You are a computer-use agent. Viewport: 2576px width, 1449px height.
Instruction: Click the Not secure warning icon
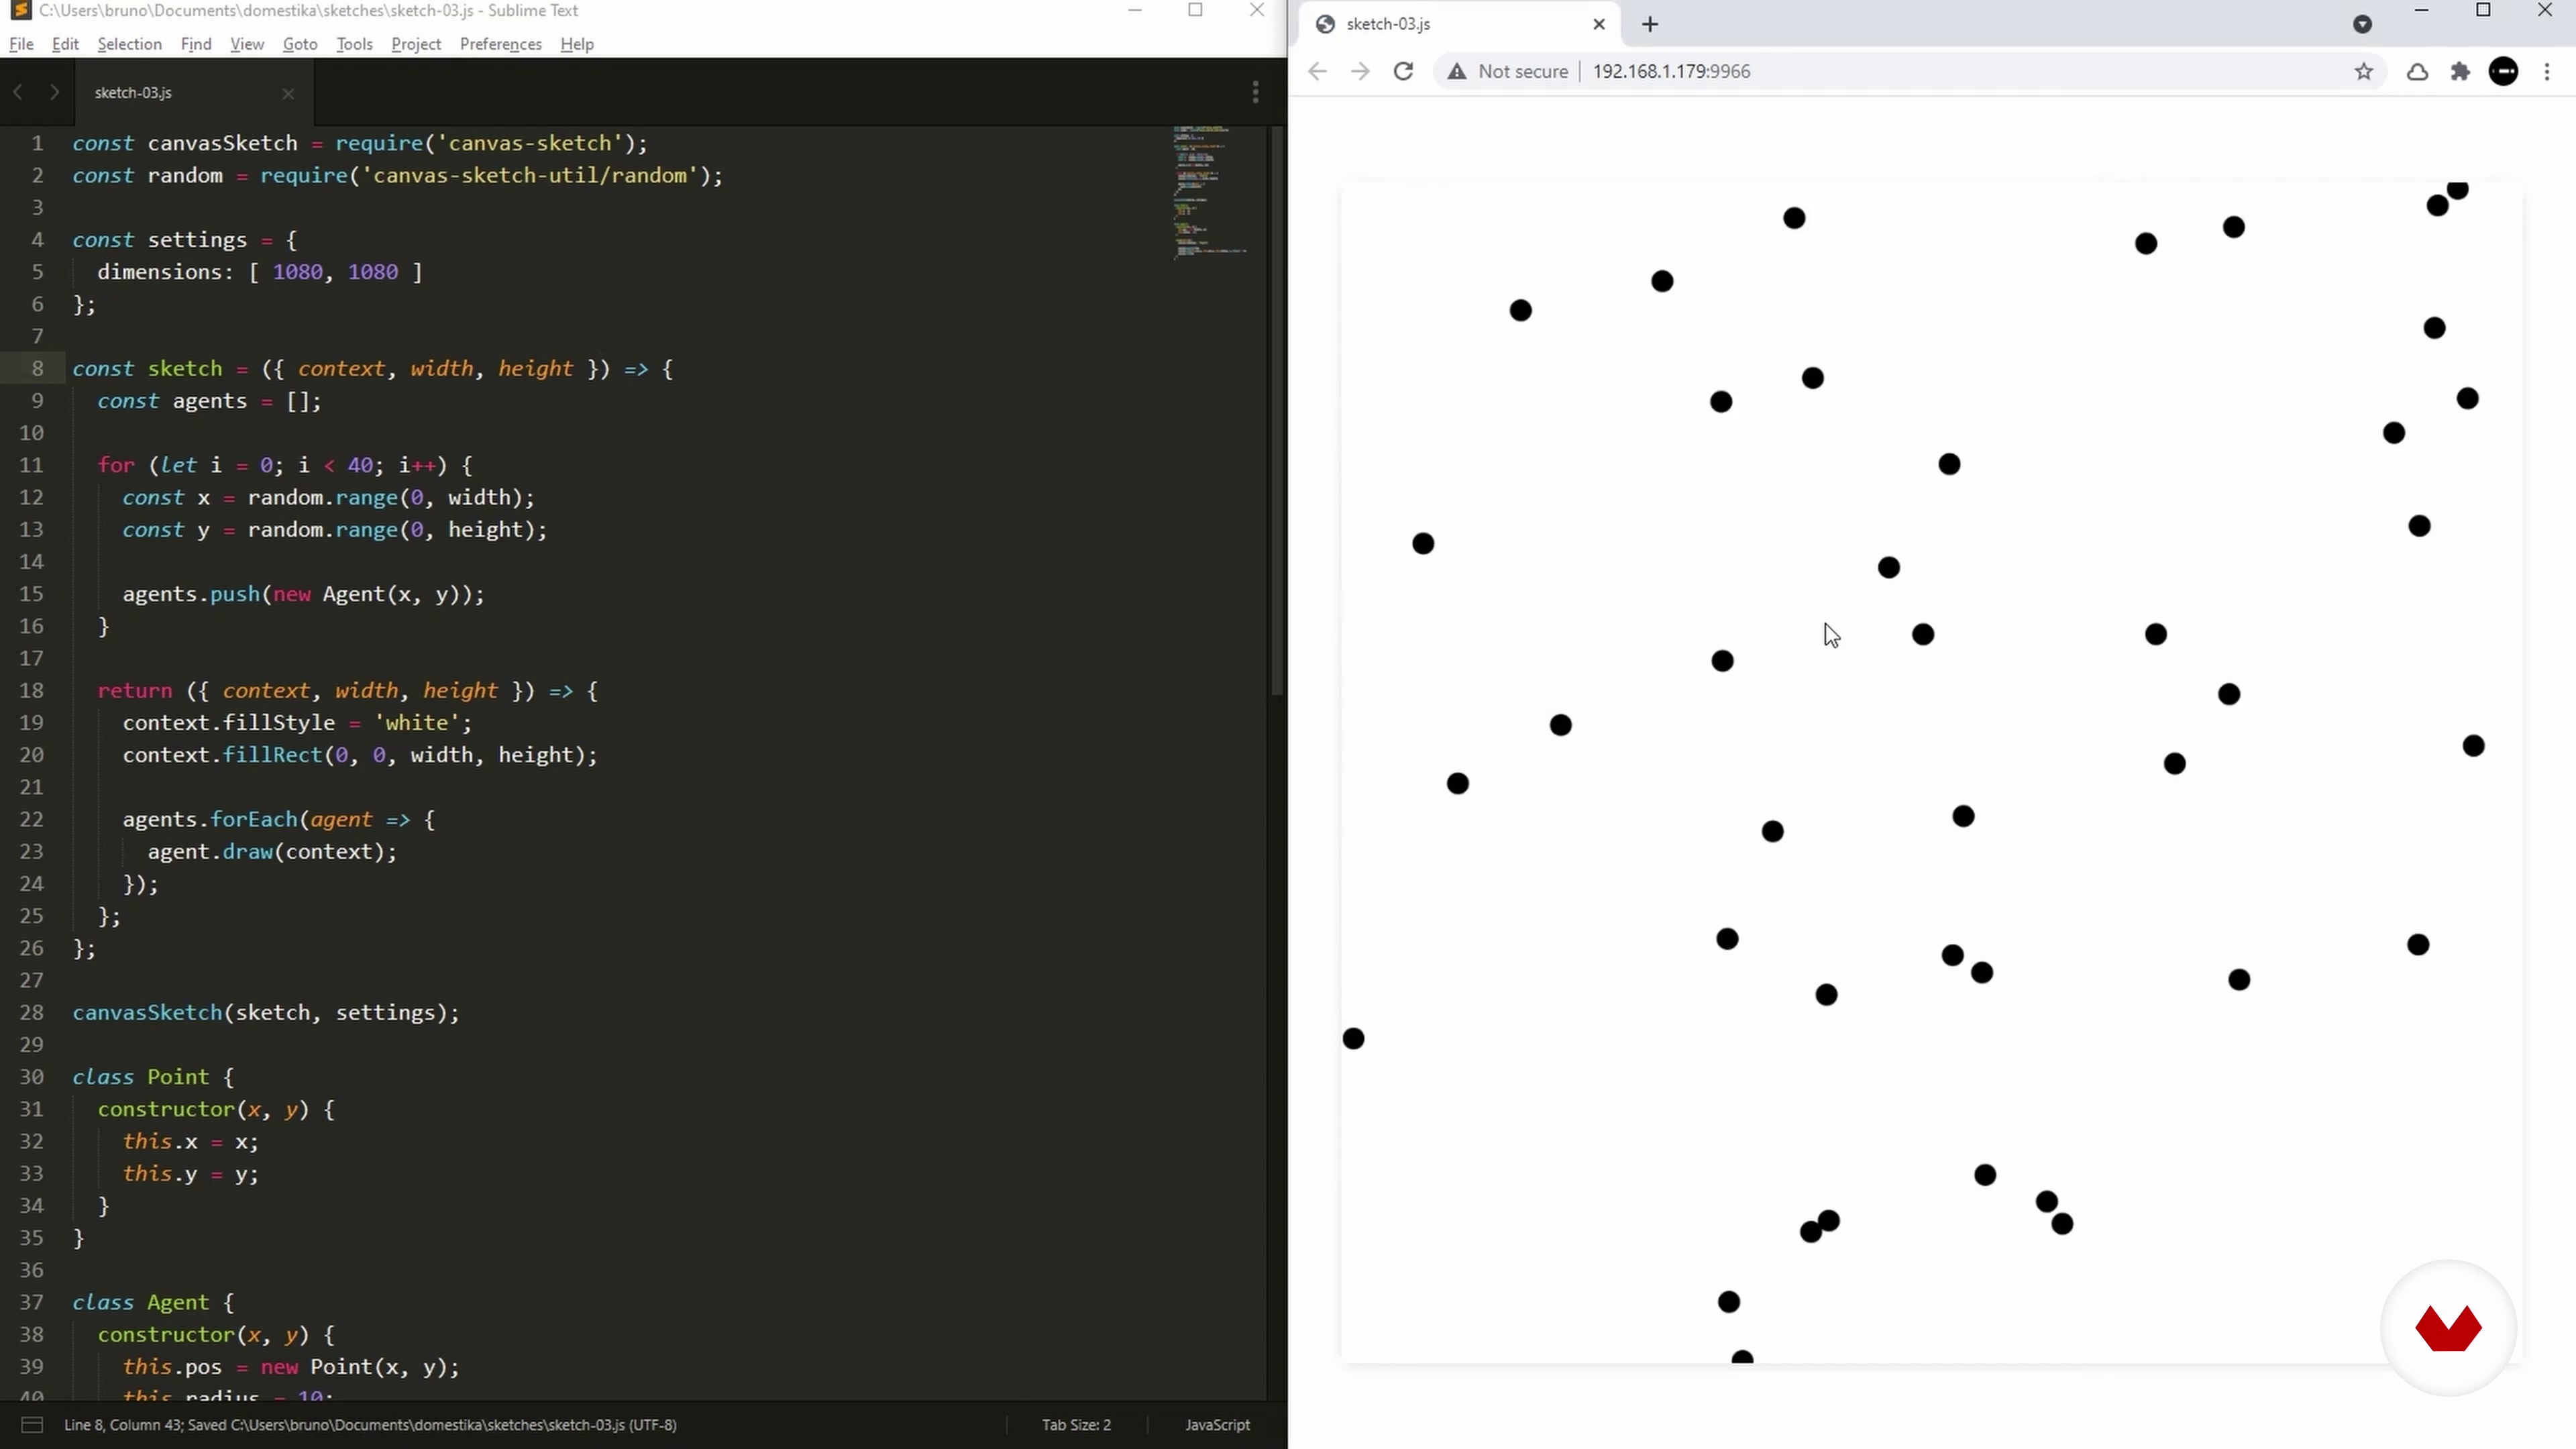(x=1457, y=71)
